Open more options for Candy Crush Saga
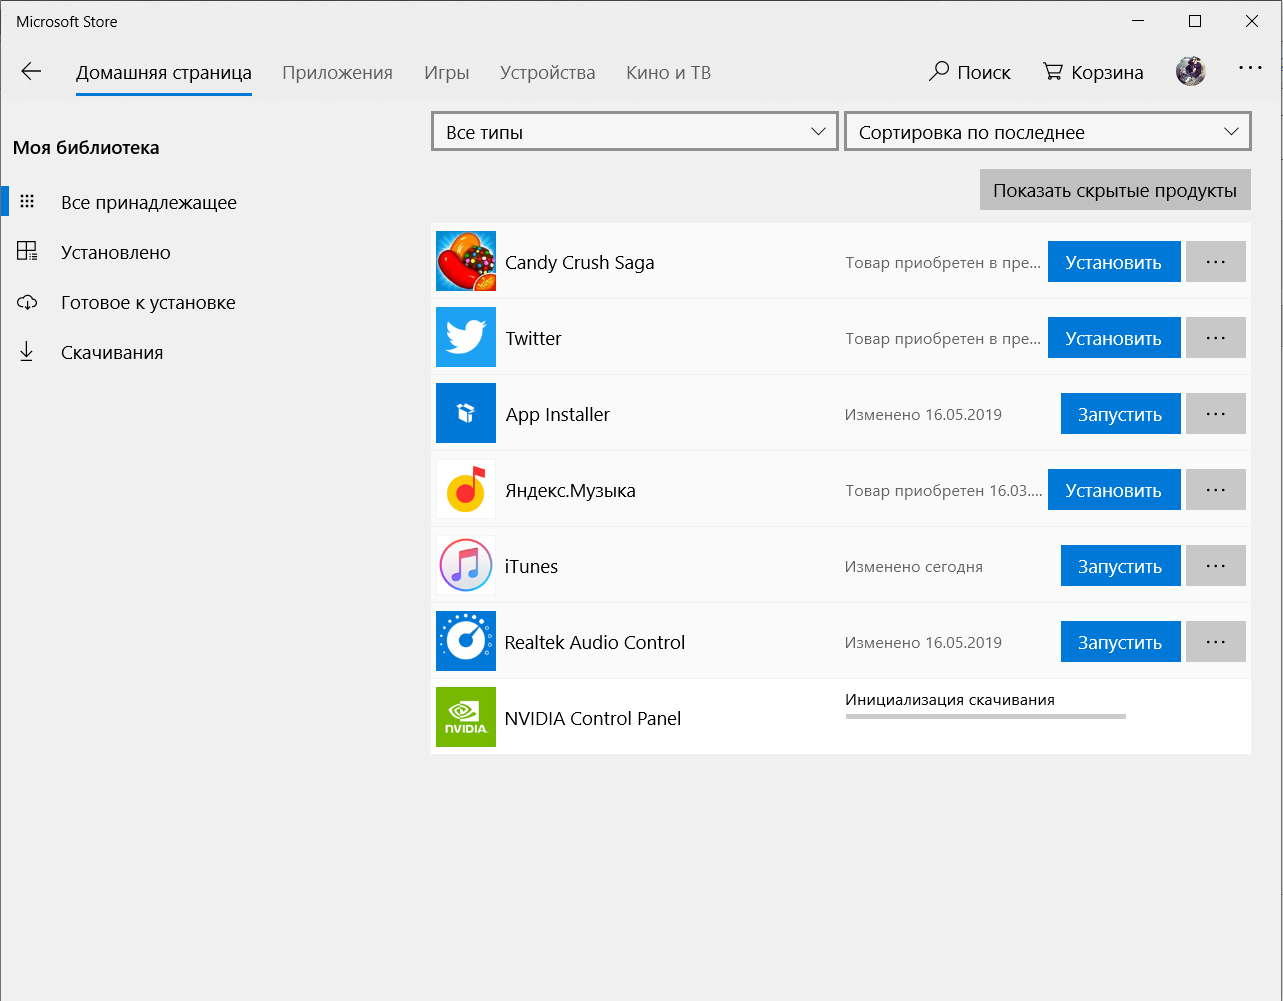 1216,262
